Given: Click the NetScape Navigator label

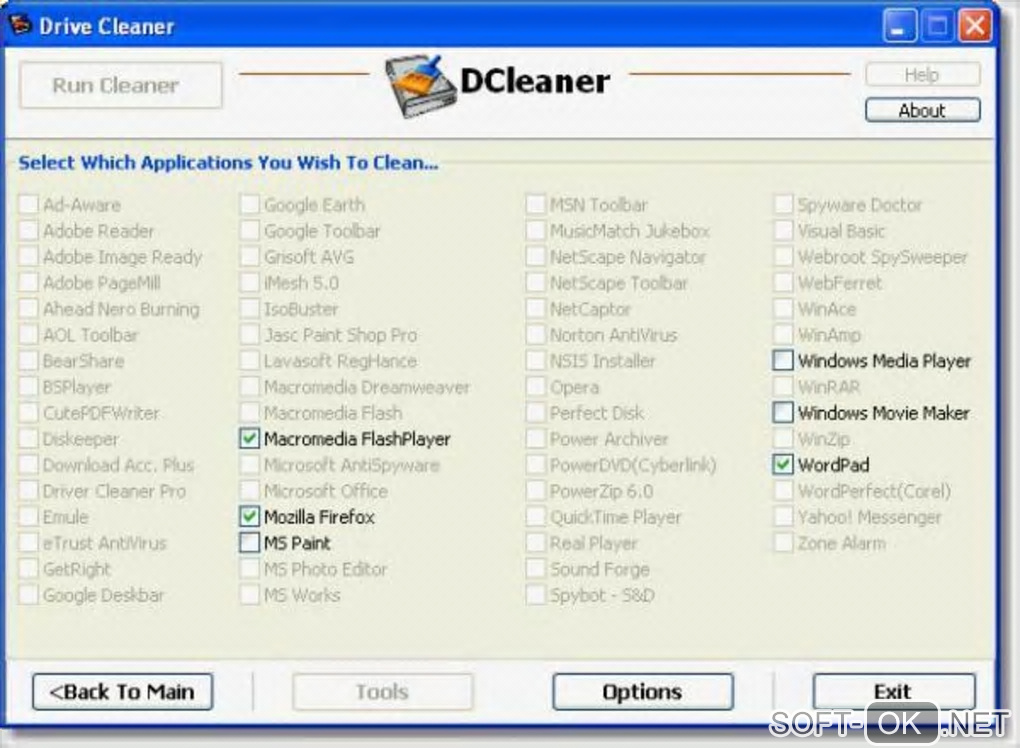Looking at the screenshot, I should click(628, 257).
